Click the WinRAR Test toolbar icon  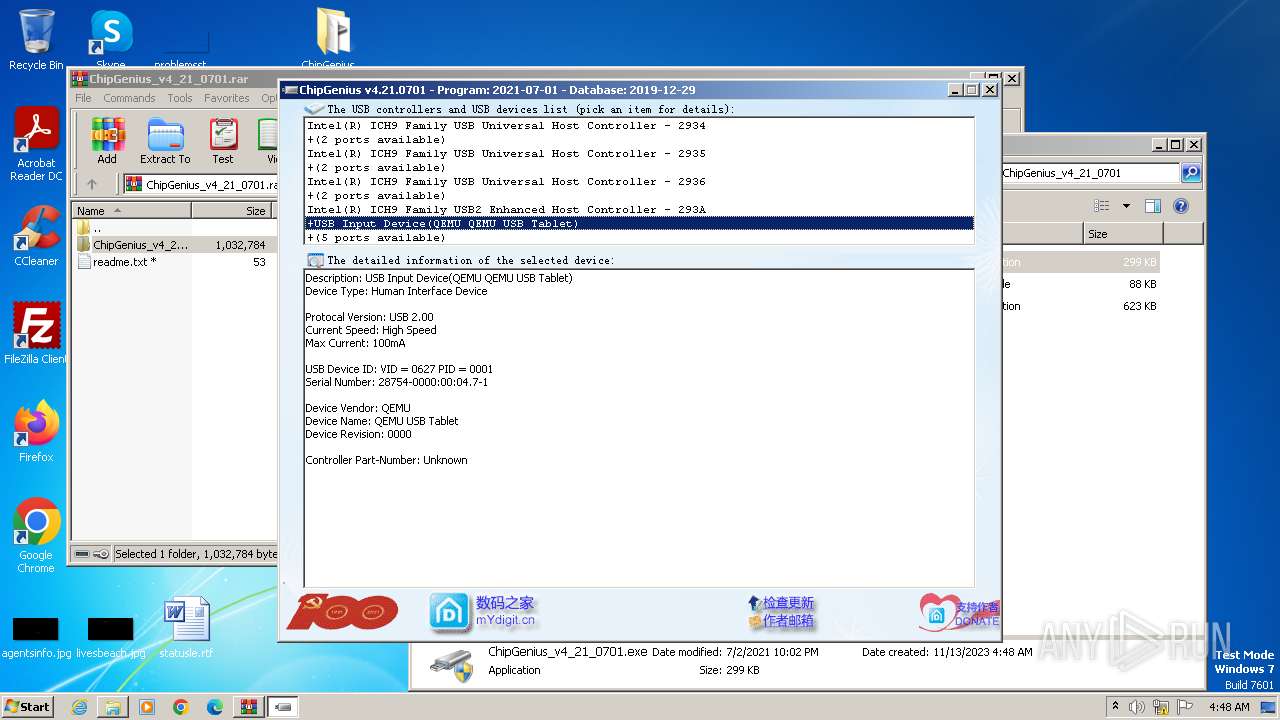tap(223, 141)
